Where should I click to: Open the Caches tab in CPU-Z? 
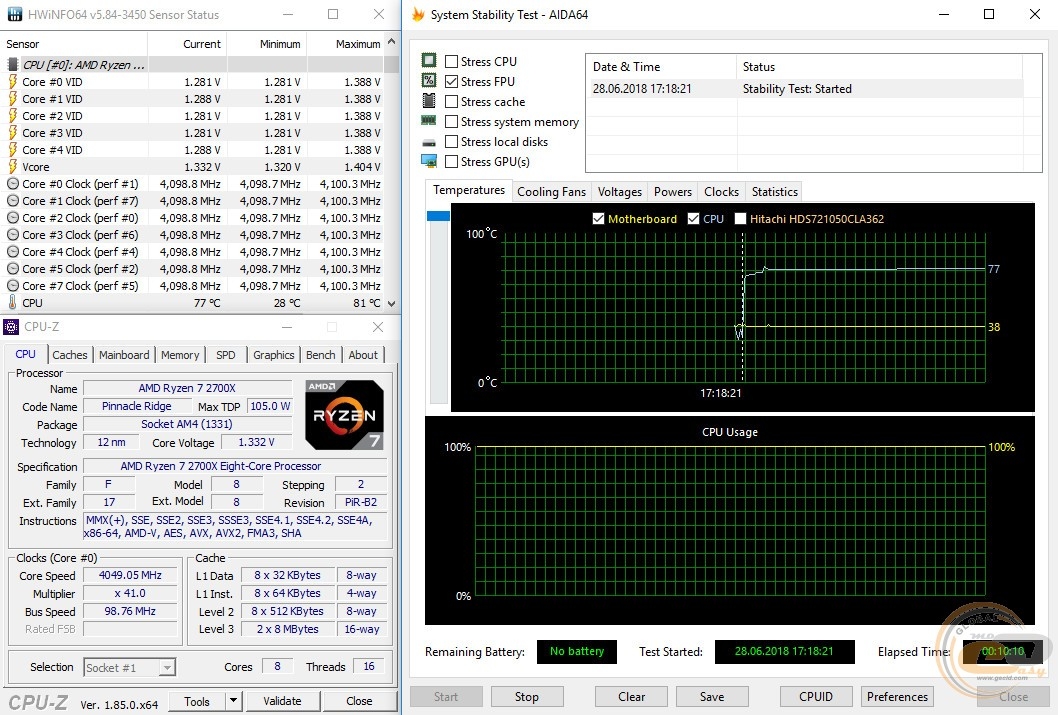(x=69, y=355)
